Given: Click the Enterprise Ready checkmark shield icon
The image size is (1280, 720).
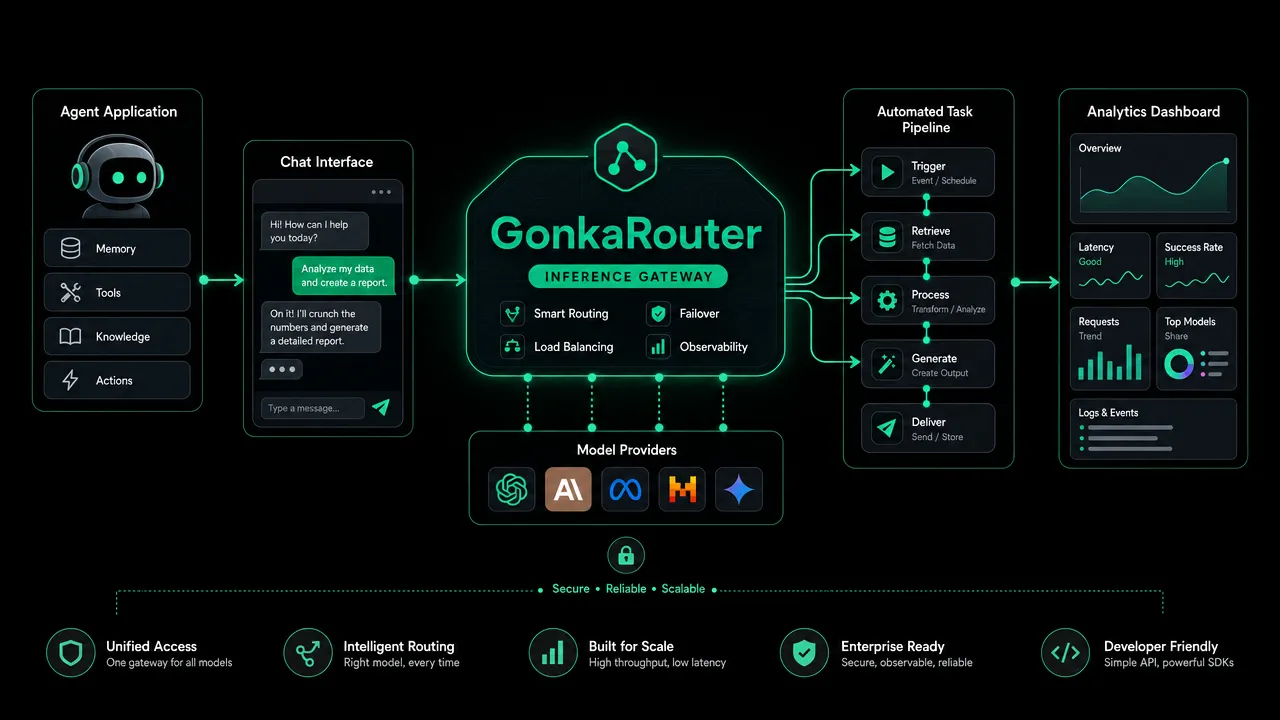Looking at the screenshot, I should pyautogui.click(x=804, y=654).
